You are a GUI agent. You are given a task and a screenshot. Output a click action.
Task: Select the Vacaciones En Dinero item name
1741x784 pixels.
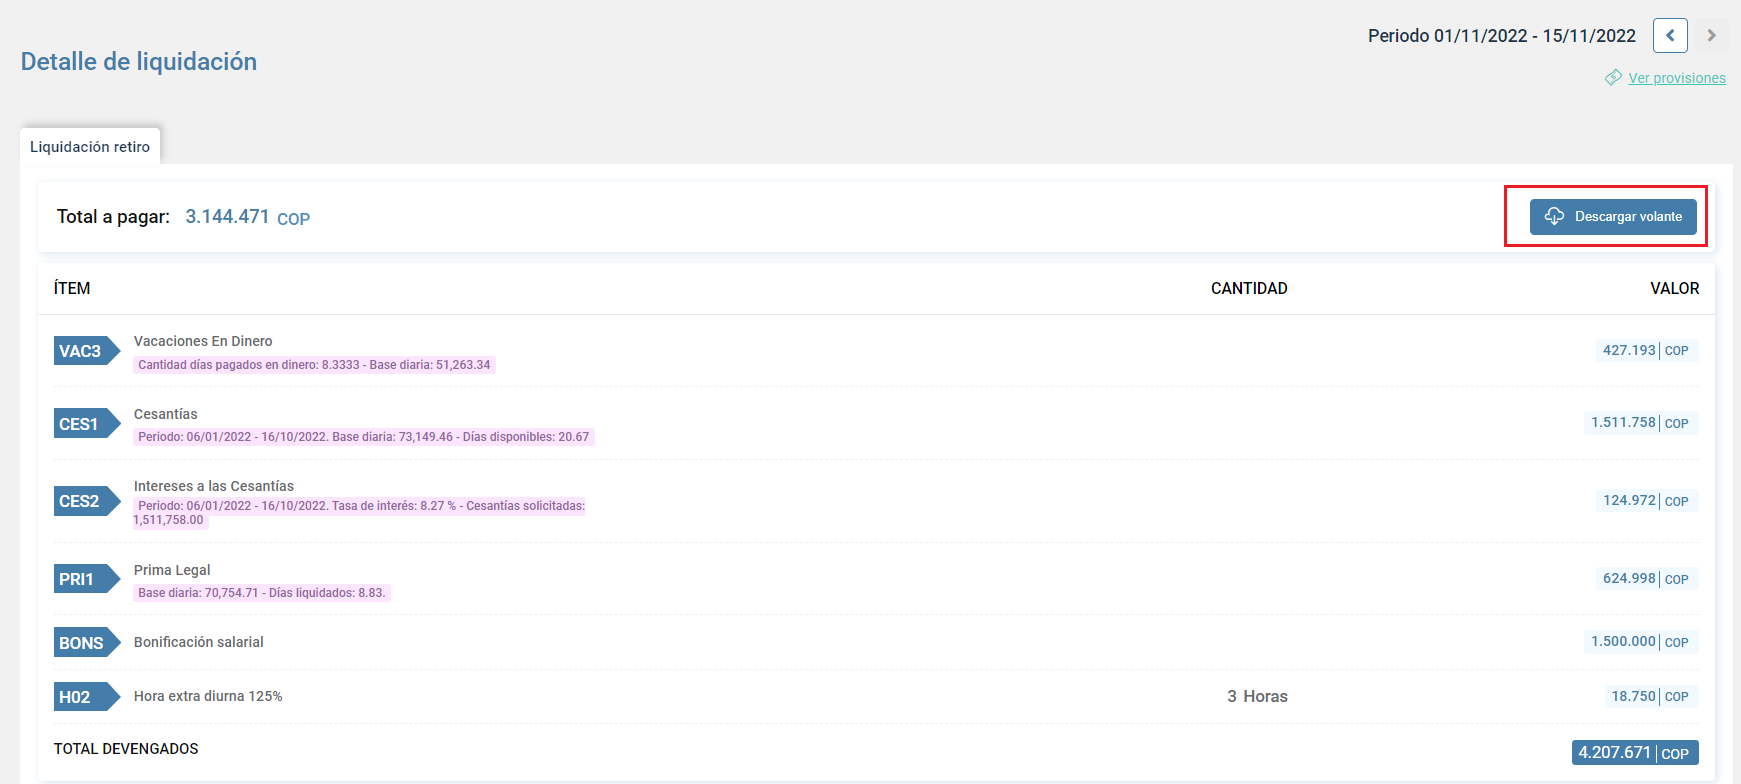point(203,341)
